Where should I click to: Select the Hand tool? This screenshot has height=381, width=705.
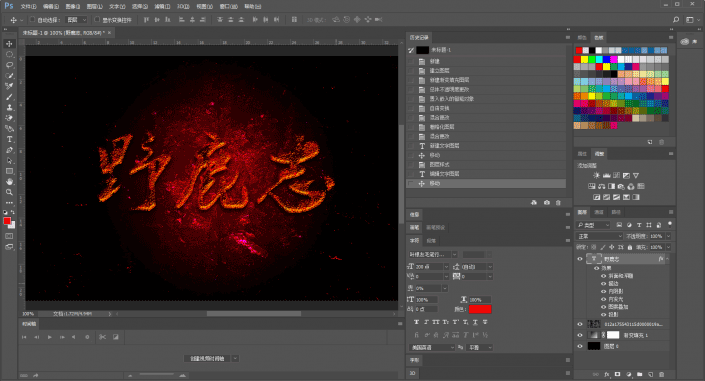point(9,182)
